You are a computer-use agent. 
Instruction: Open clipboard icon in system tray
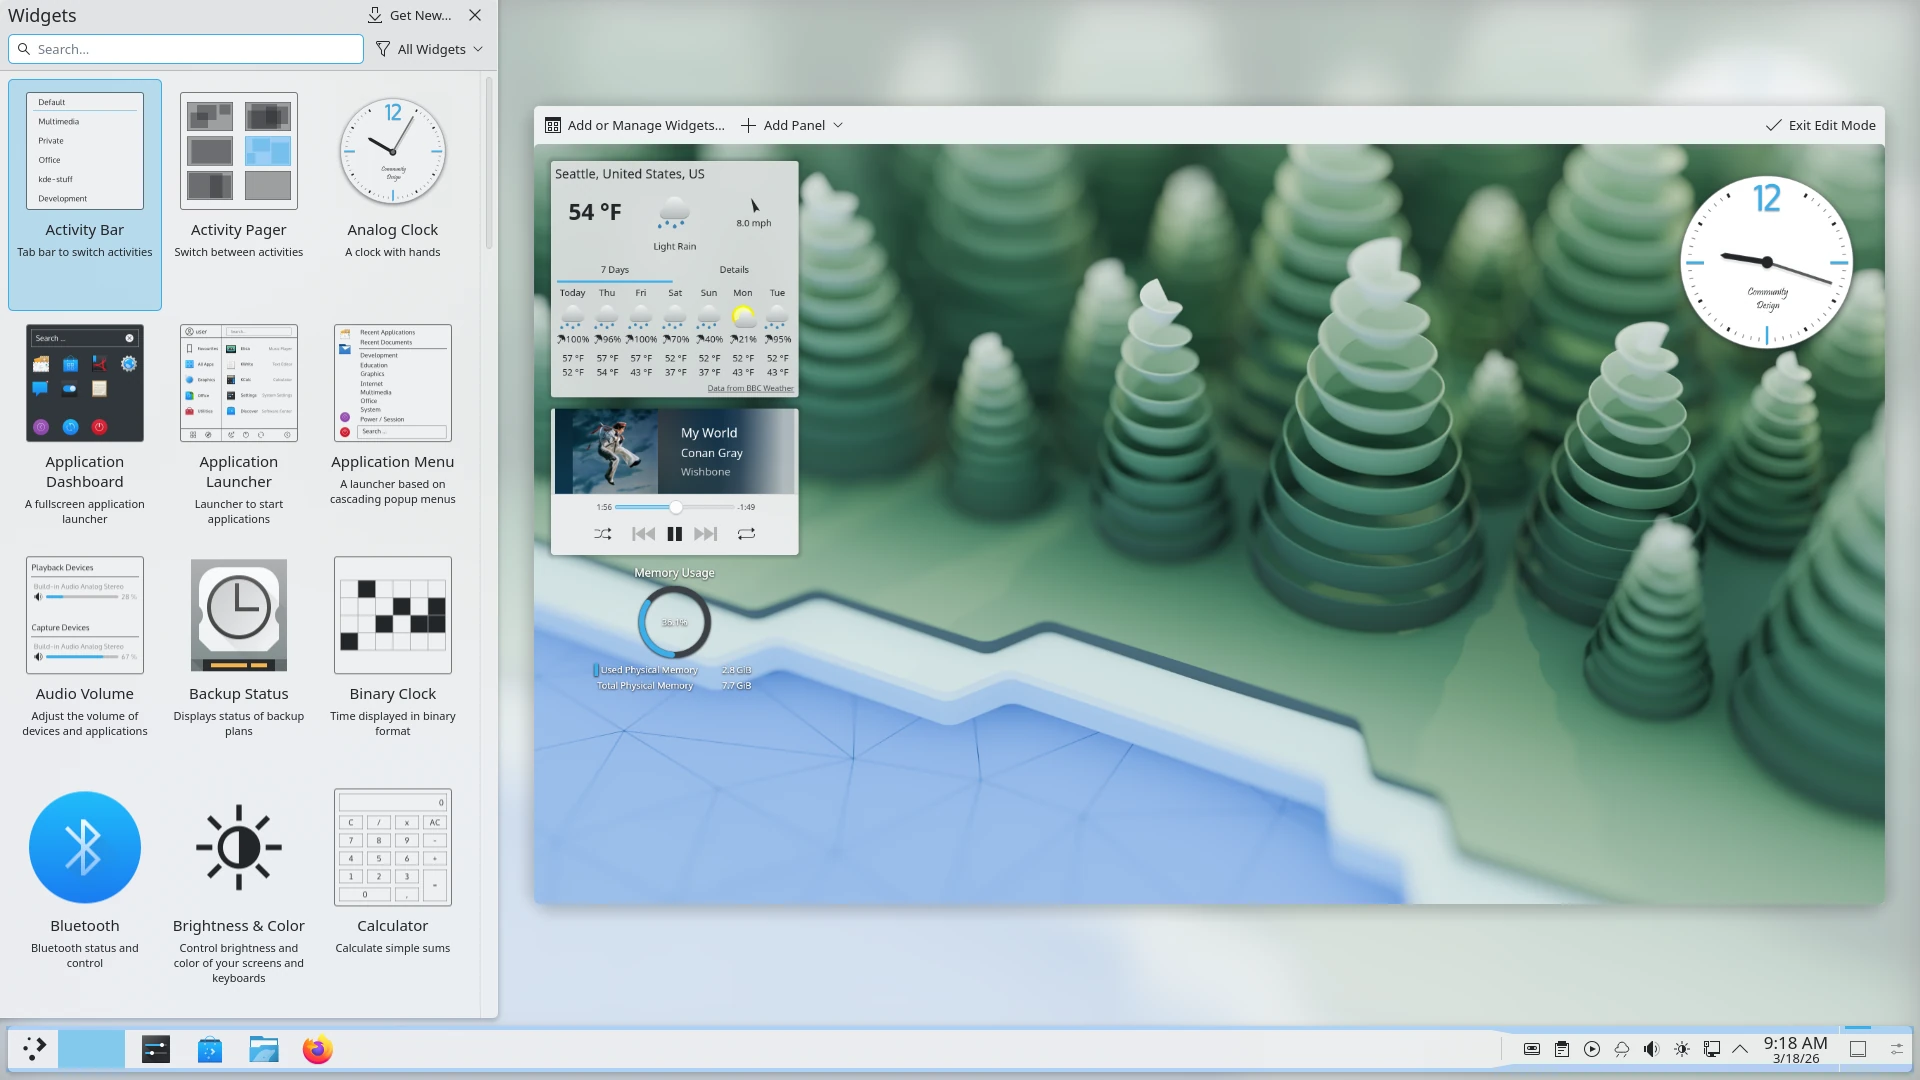click(x=1562, y=1049)
